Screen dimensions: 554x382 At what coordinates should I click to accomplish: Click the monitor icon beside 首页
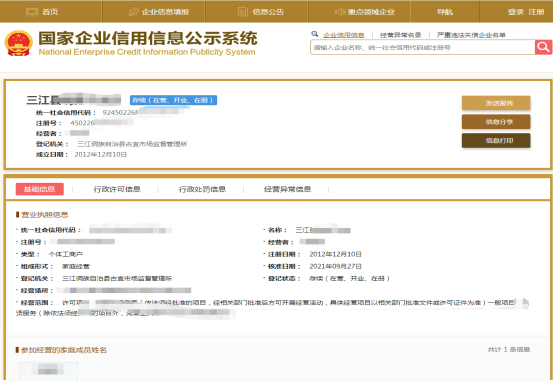coord(32,12)
